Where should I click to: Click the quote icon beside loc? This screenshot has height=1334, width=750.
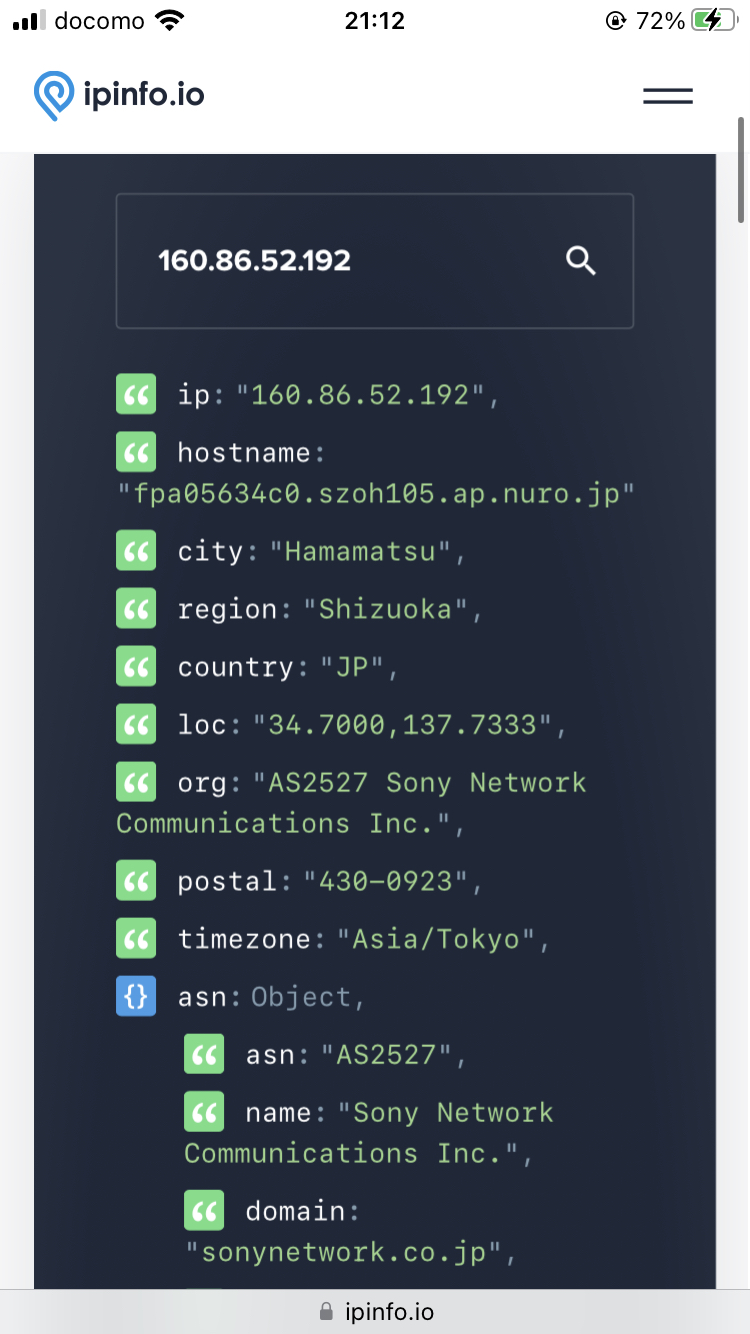(136, 725)
